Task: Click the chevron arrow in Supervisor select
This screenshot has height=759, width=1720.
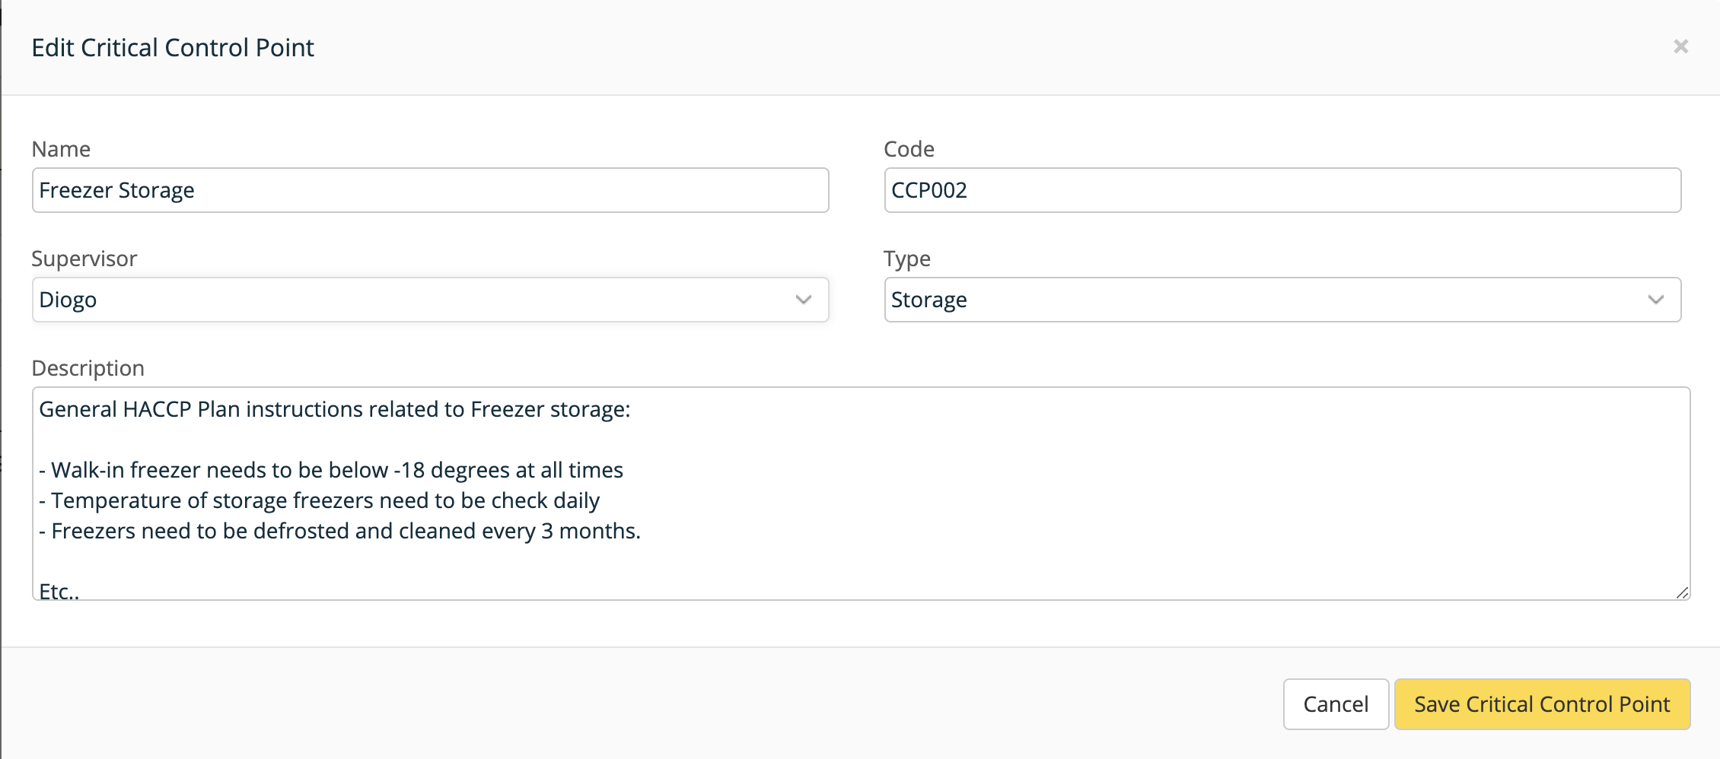Action: coord(803,300)
